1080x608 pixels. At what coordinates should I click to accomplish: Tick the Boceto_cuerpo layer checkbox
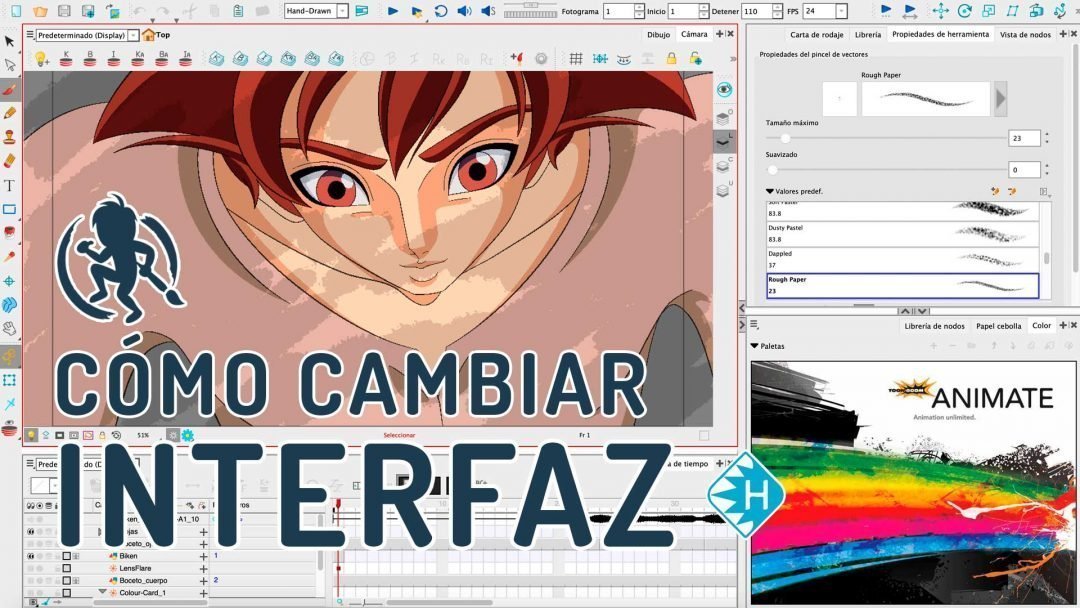(x=67, y=580)
